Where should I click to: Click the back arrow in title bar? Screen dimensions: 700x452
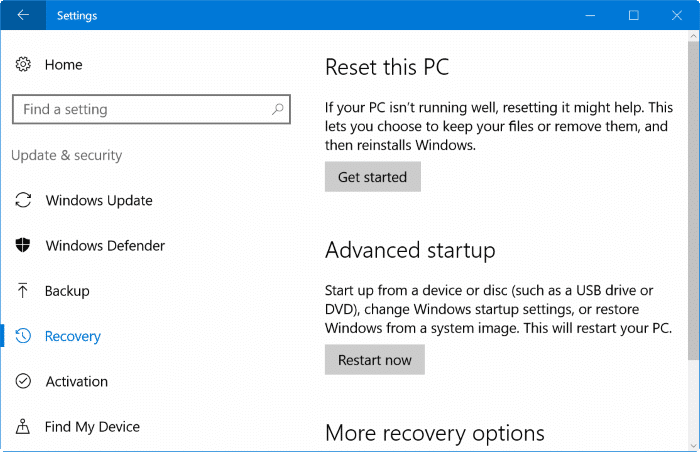point(23,15)
